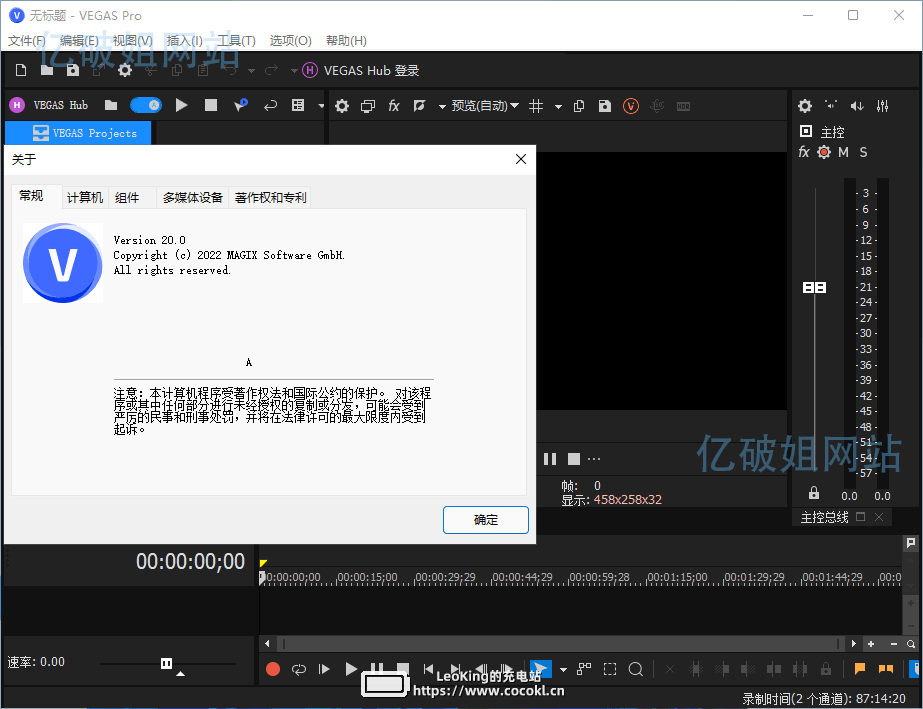Click 确定 to close the About dialog

[486, 520]
